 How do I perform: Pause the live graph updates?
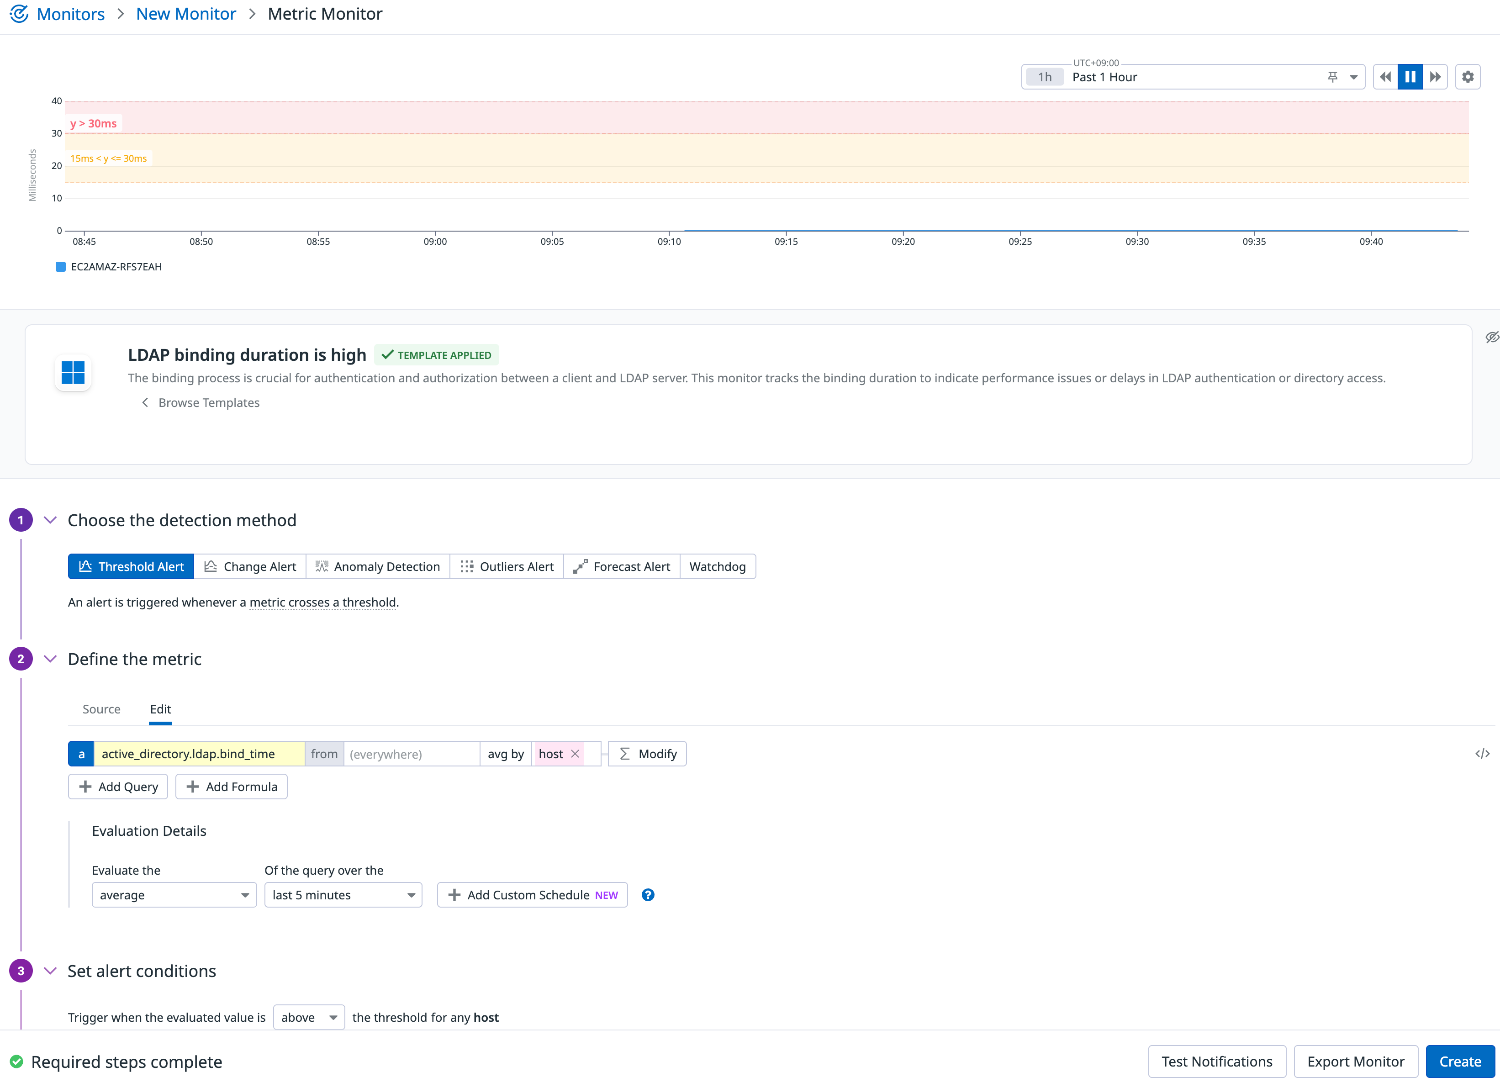[1410, 77]
